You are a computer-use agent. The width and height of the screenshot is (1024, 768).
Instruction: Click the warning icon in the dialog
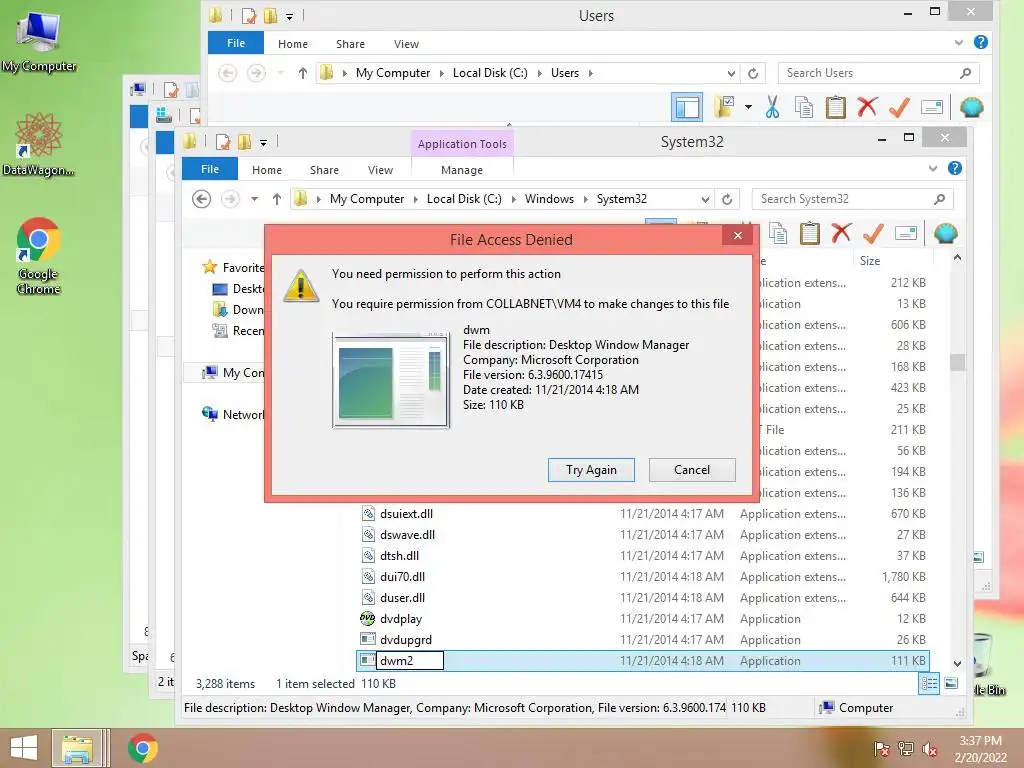tap(301, 286)
